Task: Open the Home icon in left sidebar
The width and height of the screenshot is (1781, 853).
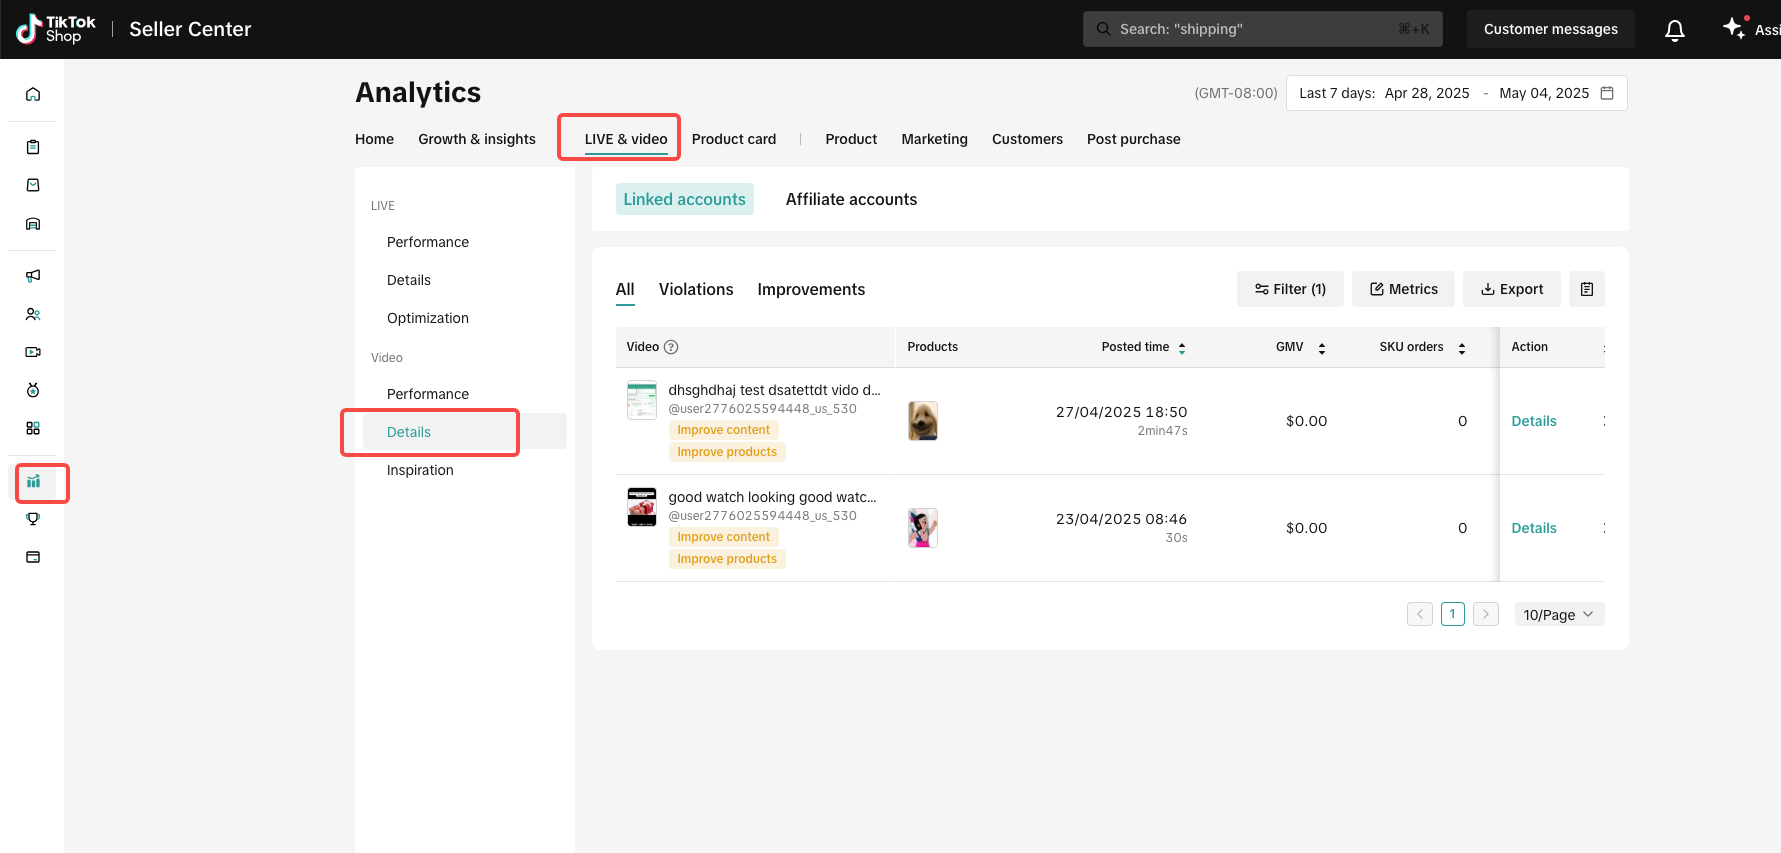Action: [x=33, y=95]
